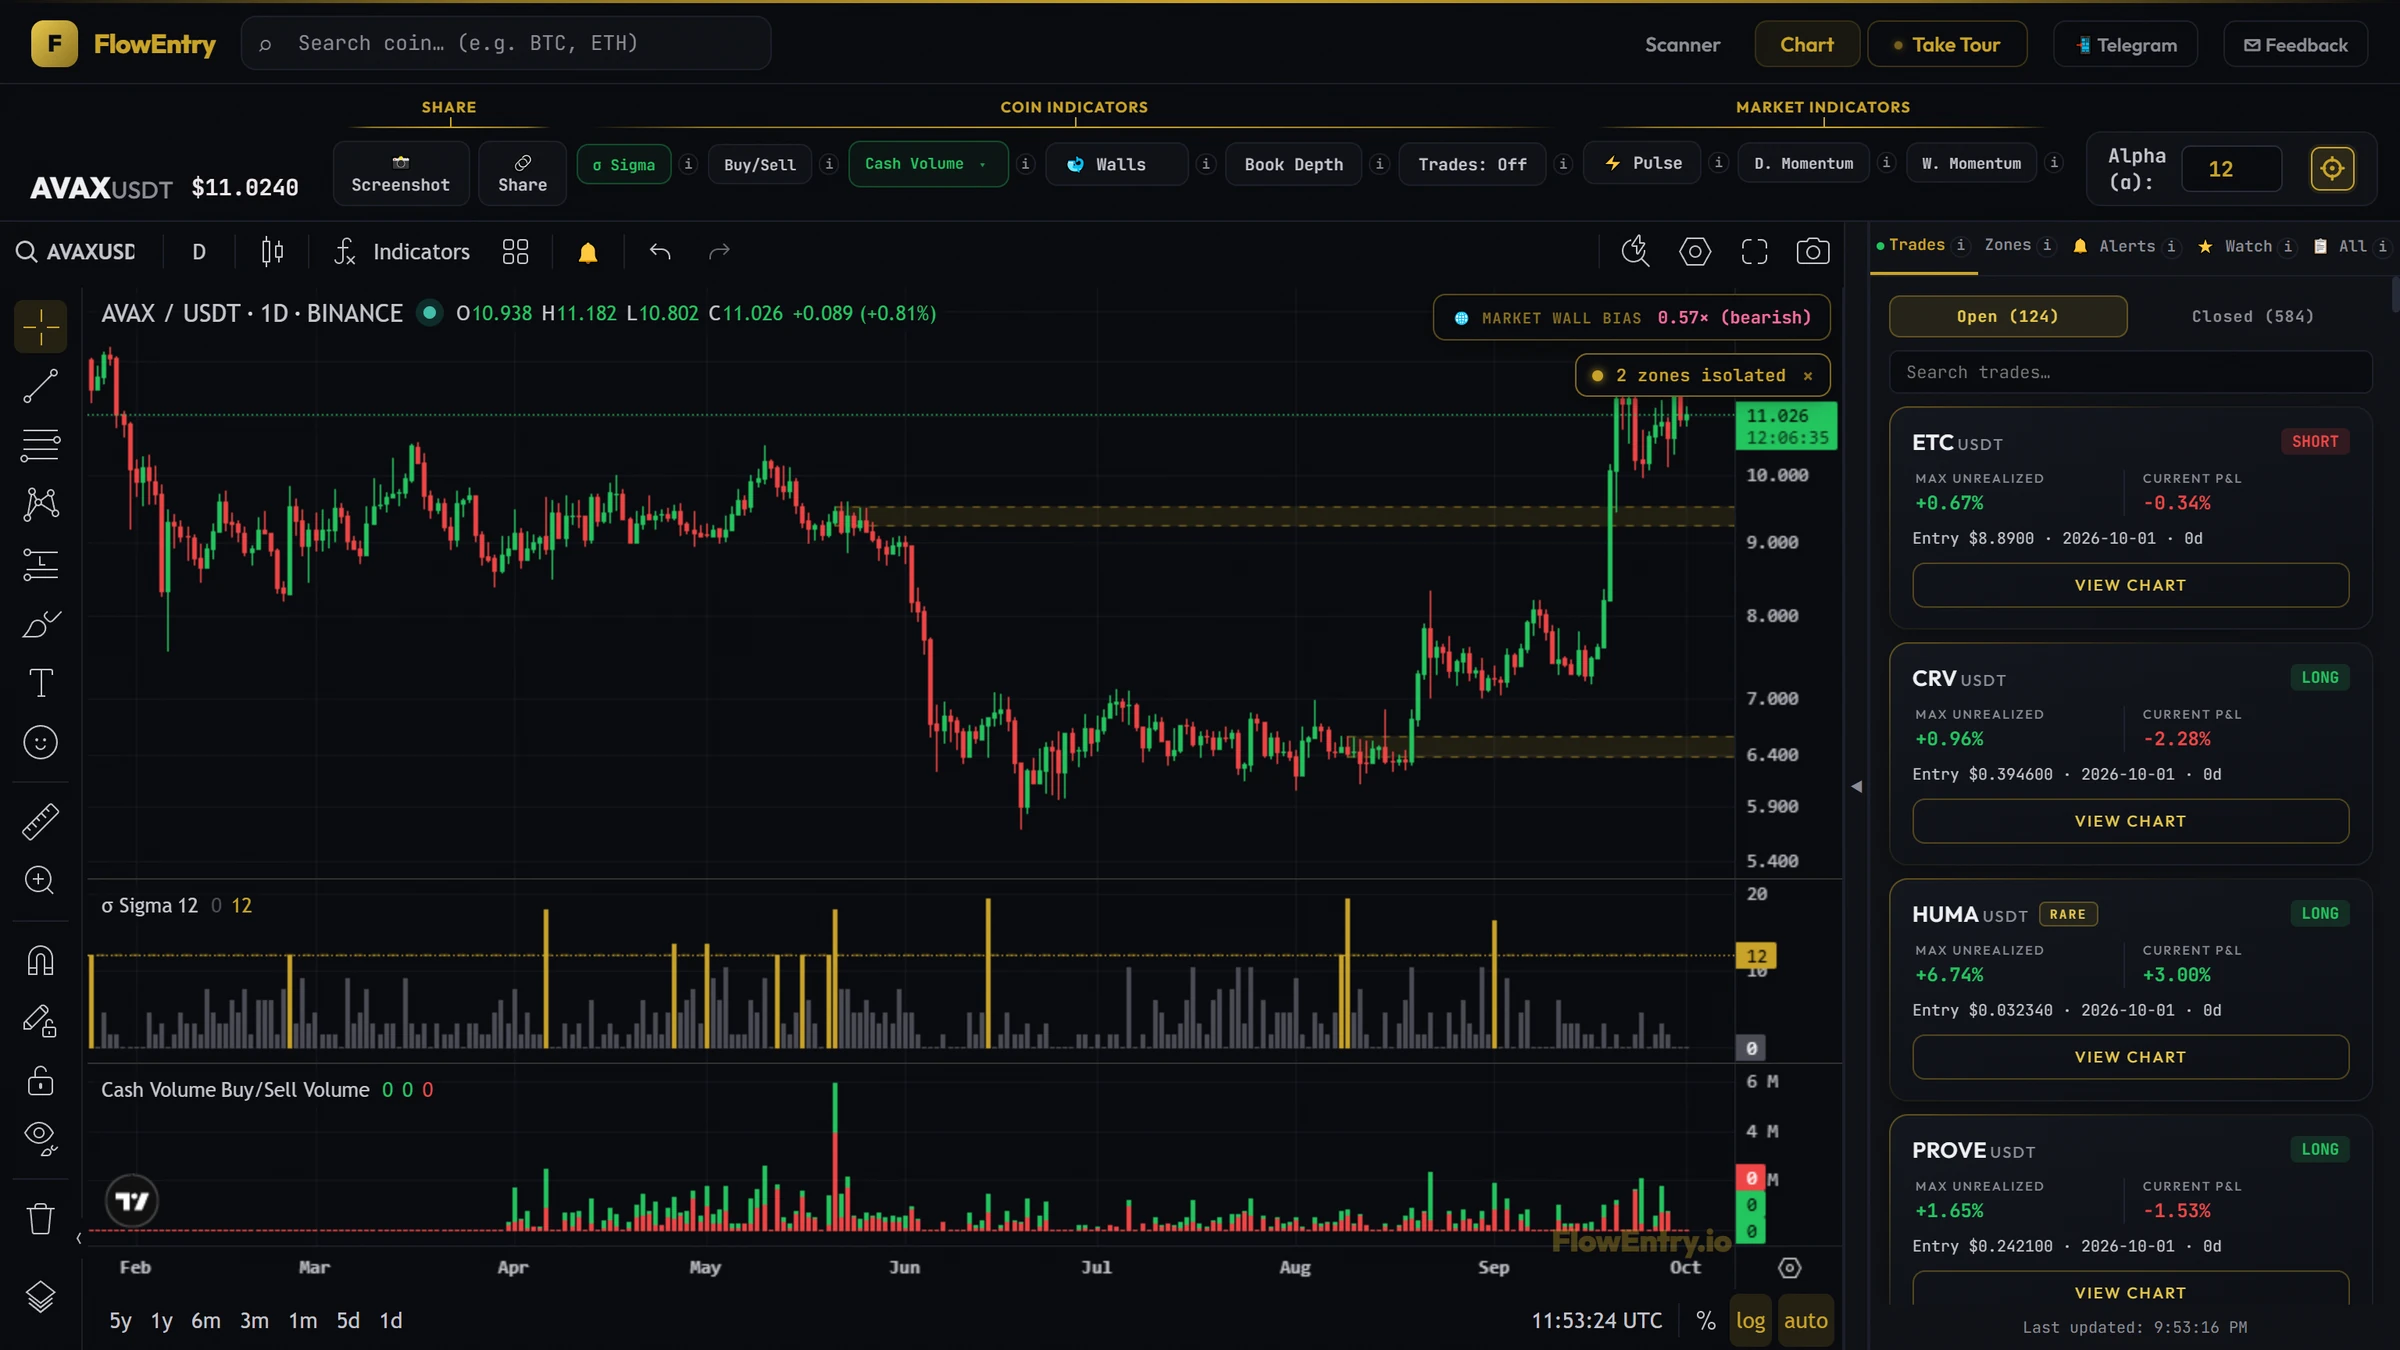Show the Closed (584) trades
Viewport: 2400px width, 1350px height.
[x=2253, y=316]
